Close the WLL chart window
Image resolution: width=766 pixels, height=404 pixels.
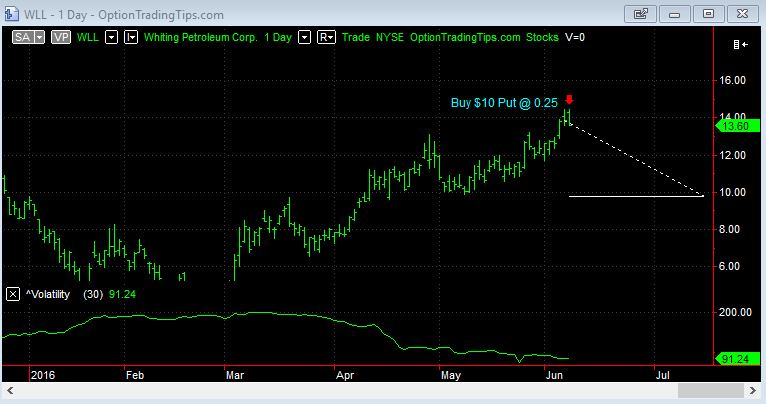click(743, 14)
